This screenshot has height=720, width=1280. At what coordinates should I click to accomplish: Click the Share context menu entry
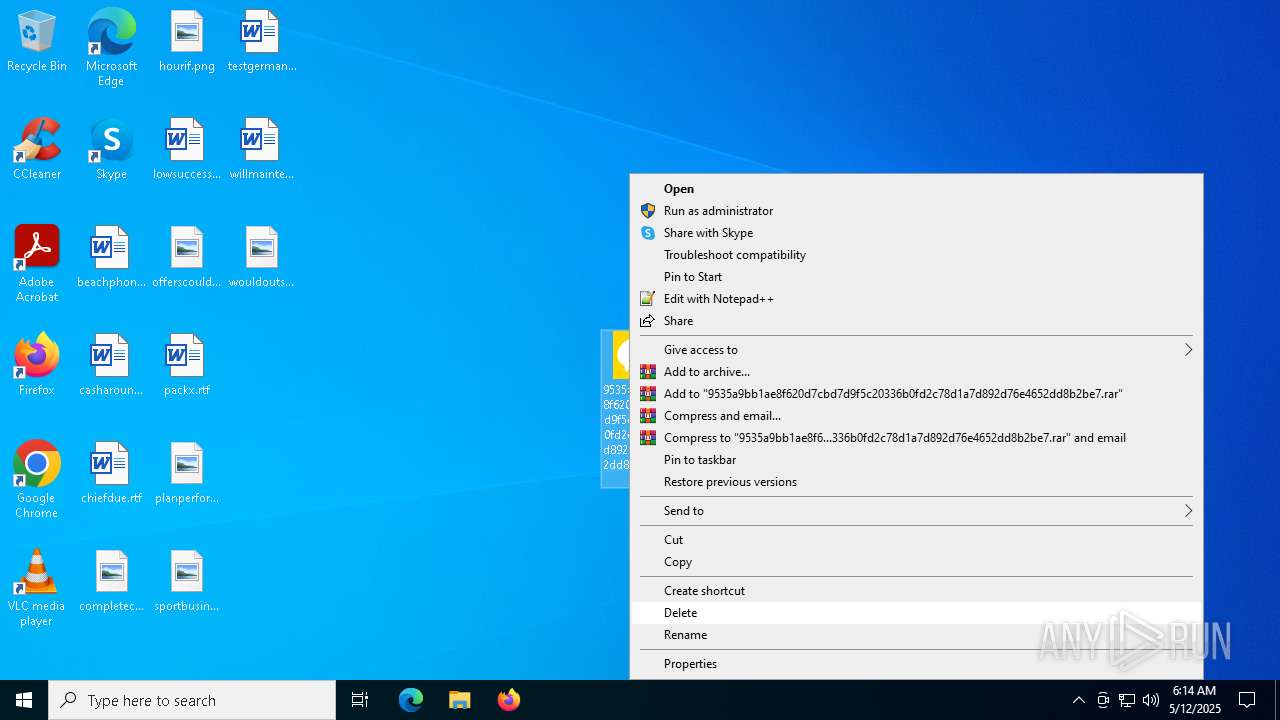click(916, 321)
